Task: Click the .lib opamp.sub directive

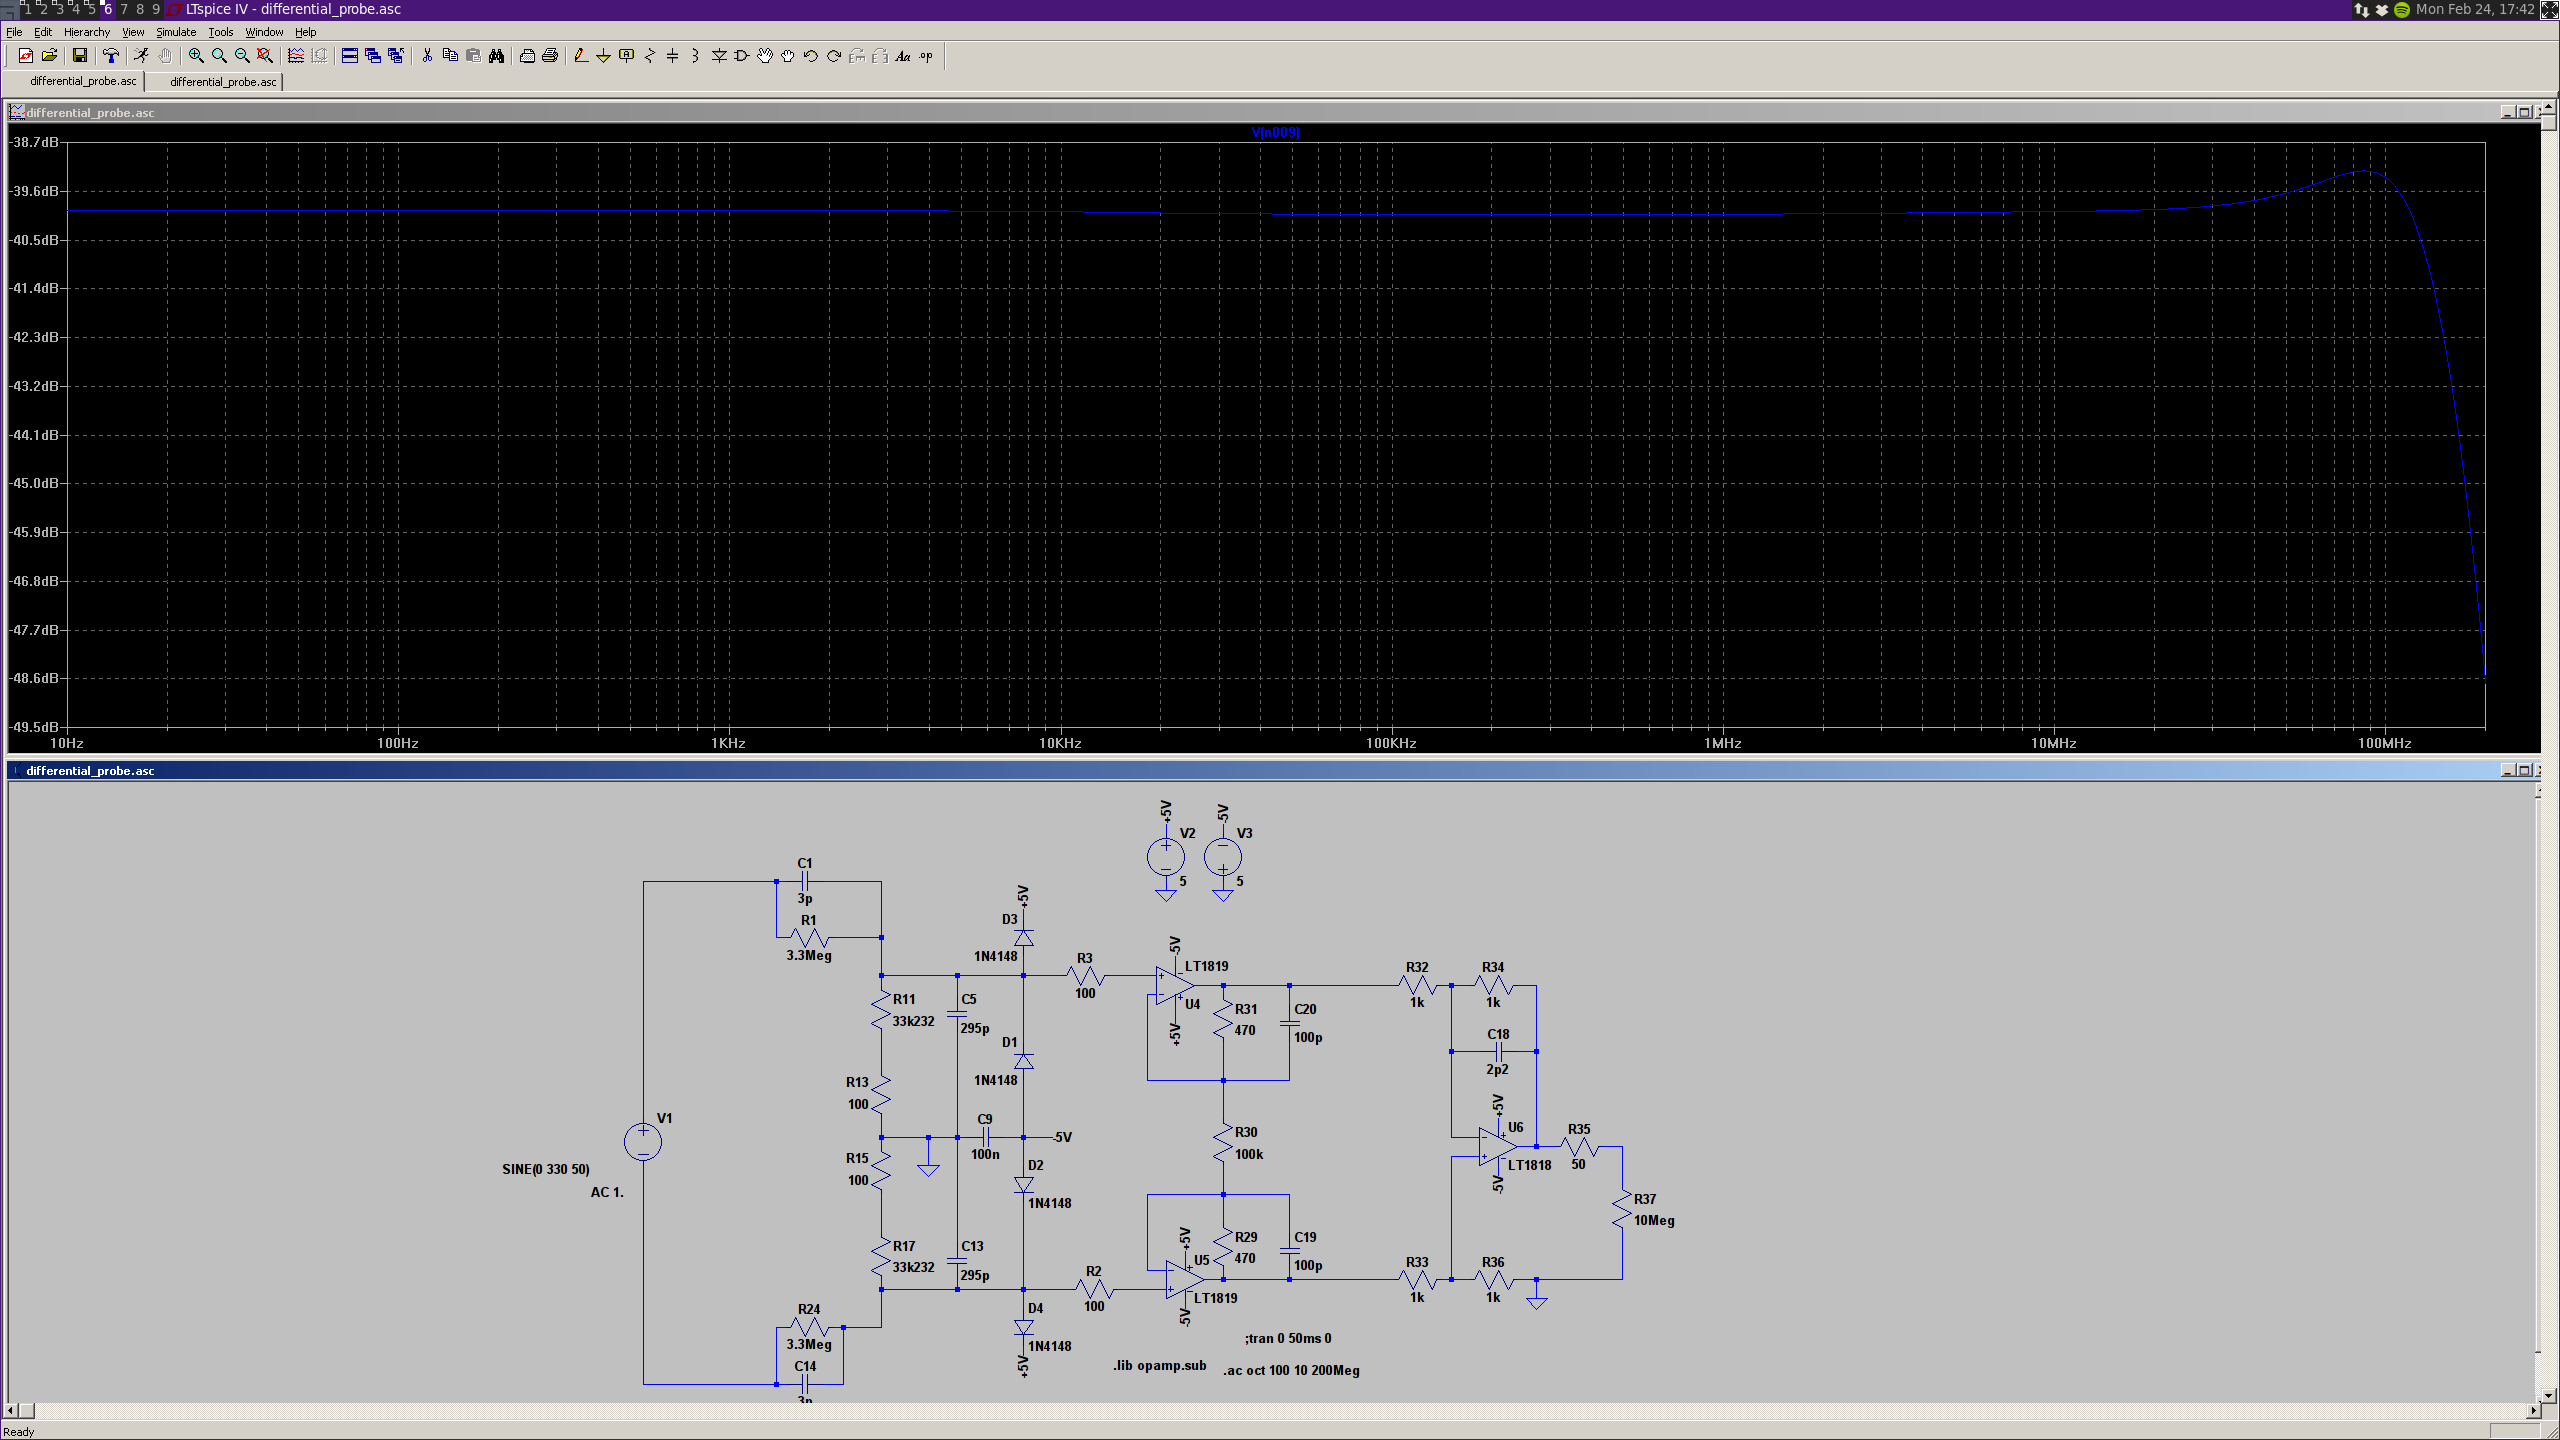Action: (x=1160, y=1365)
